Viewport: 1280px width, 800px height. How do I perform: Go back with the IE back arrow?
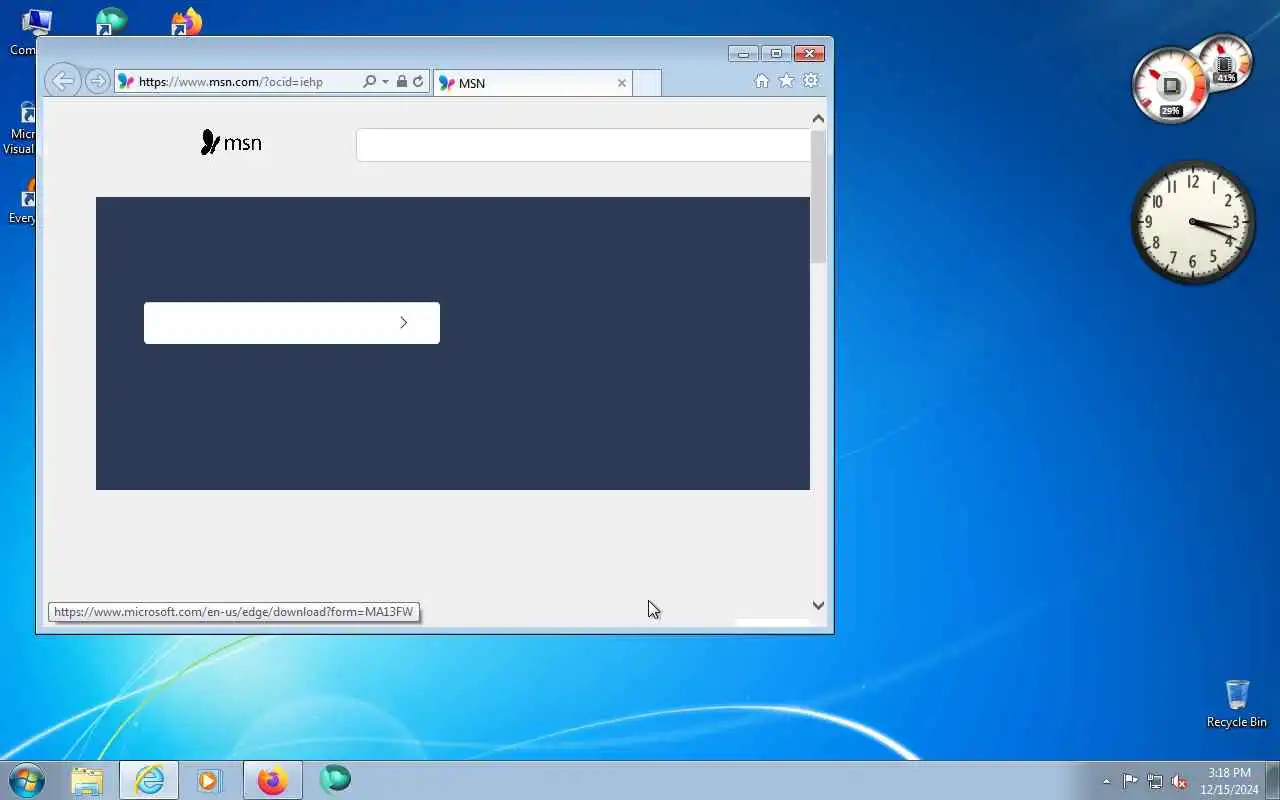coord(63,81)
